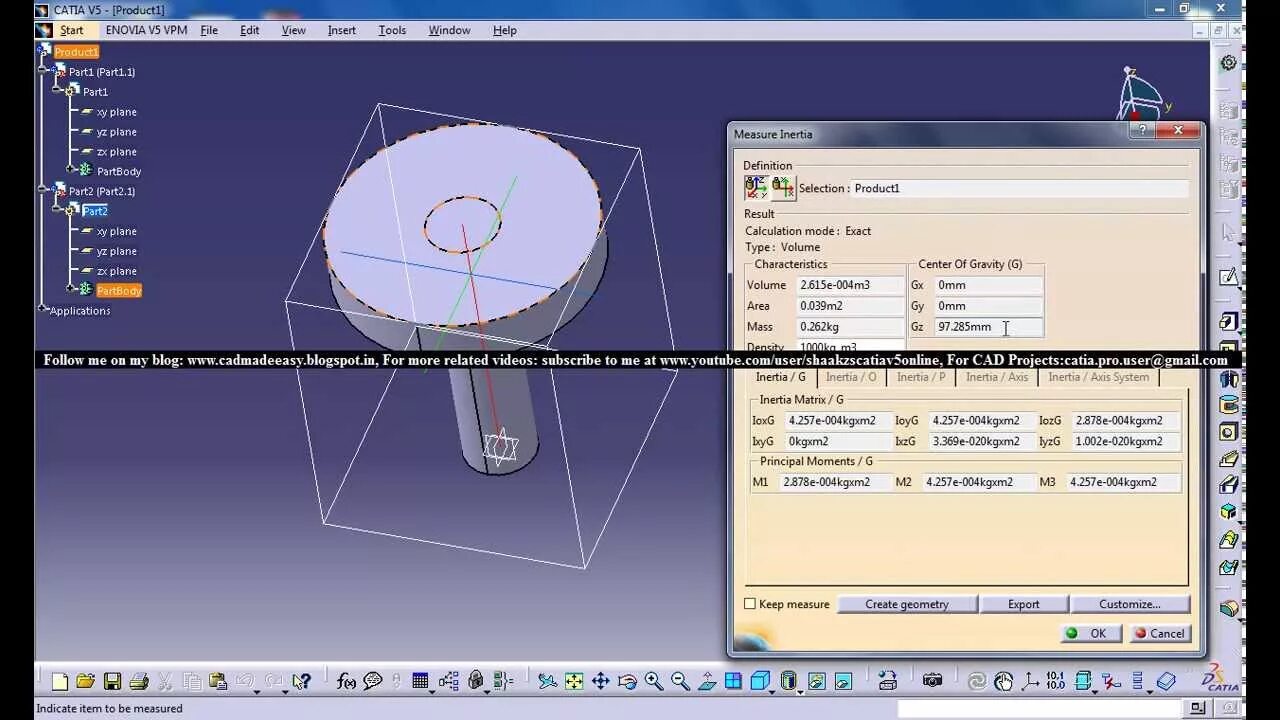Image resolution: width=1280 pixels, height=720 pixels.
Task: Switch to the Inertia / Axis System tab
Action: point(1098,377)
